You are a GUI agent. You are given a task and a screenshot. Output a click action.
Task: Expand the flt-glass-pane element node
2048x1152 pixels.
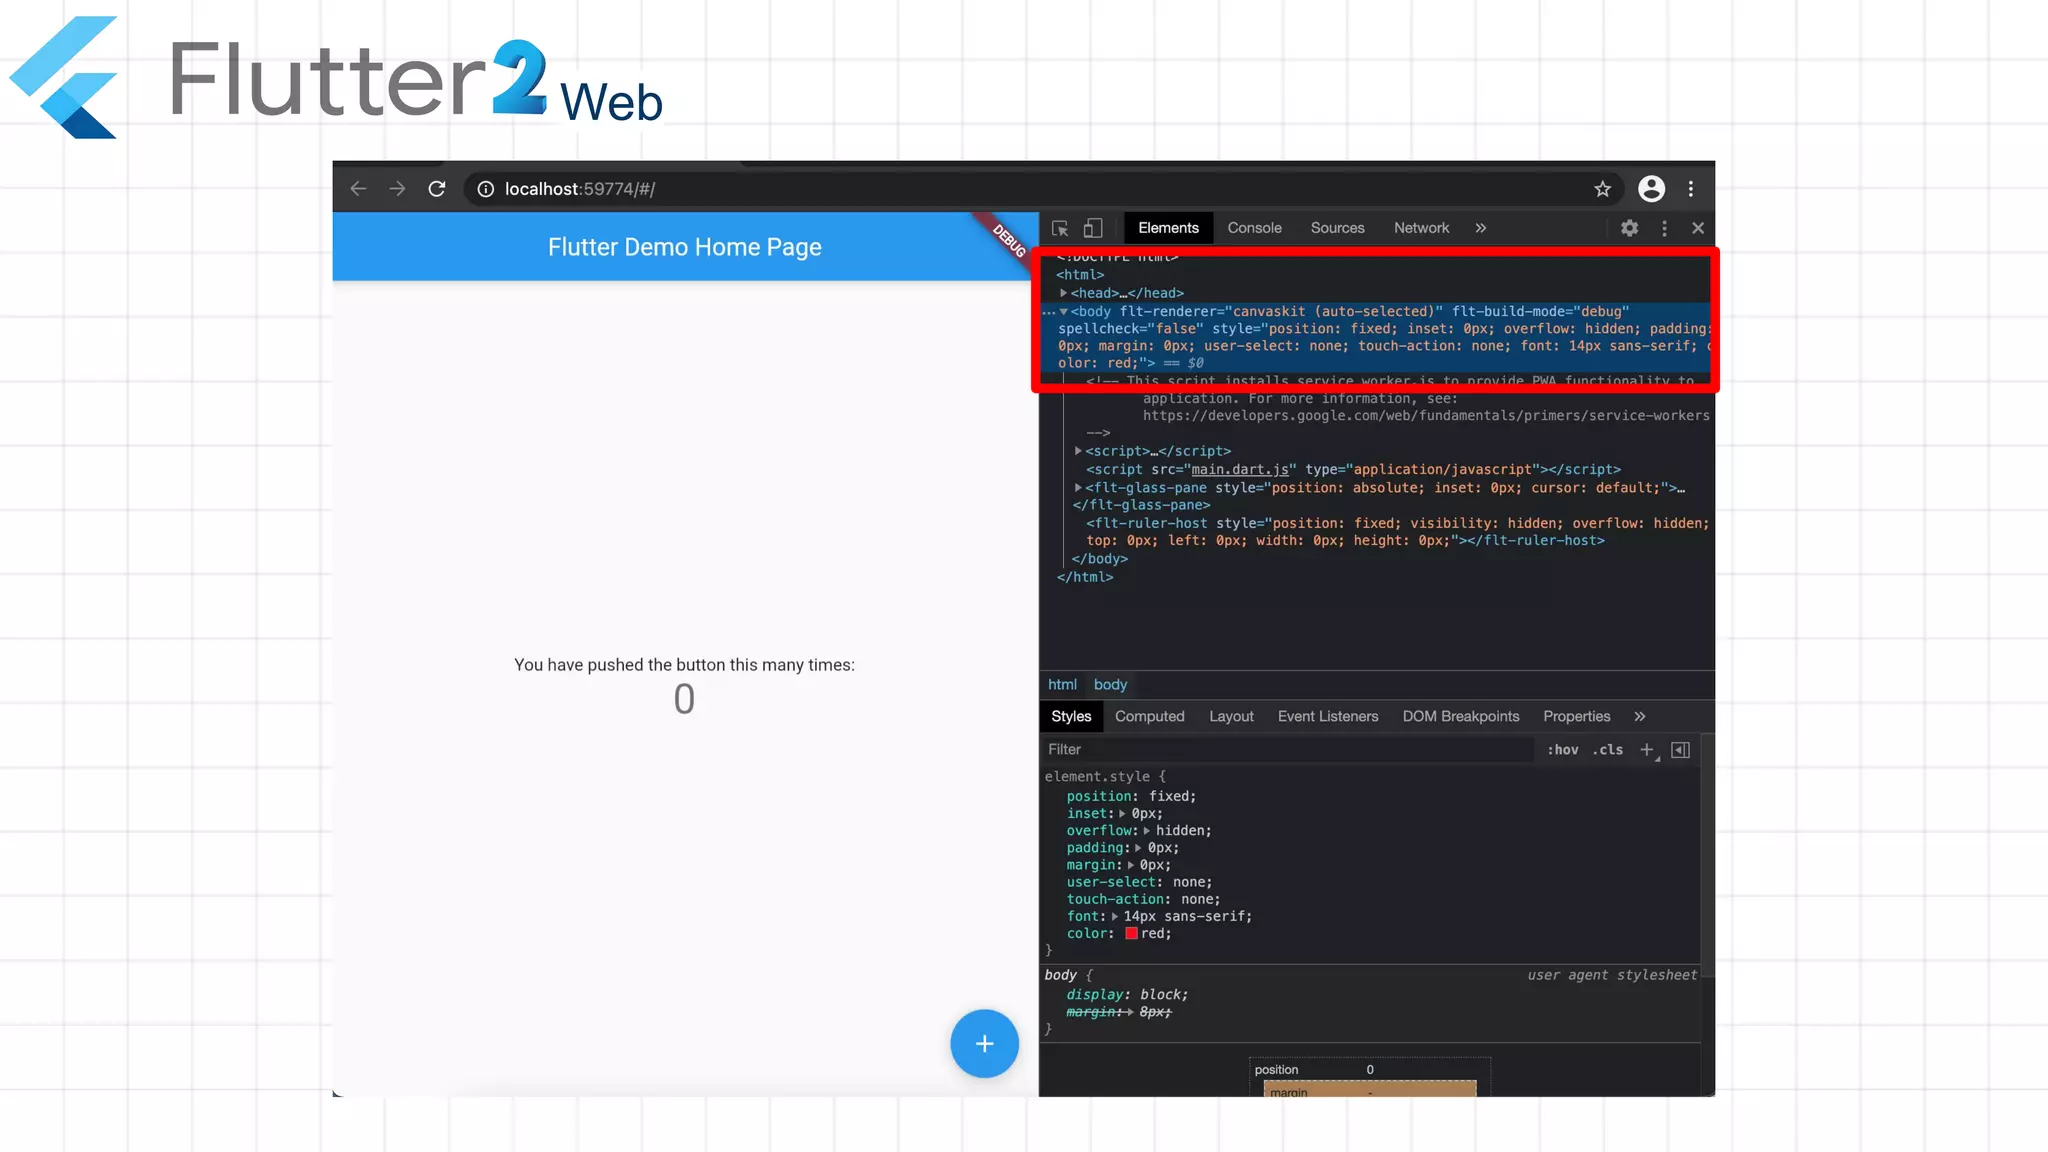point(1078,488)
